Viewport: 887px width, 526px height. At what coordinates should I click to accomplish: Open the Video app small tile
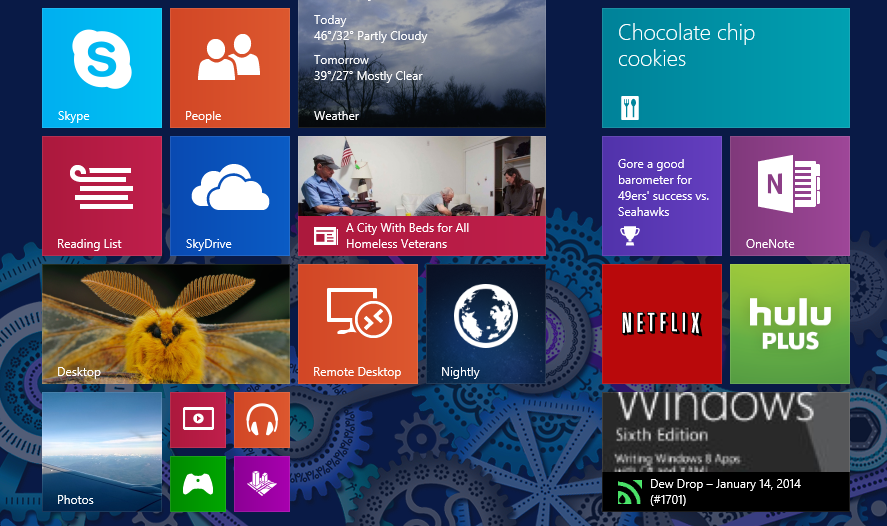point(198,420)
